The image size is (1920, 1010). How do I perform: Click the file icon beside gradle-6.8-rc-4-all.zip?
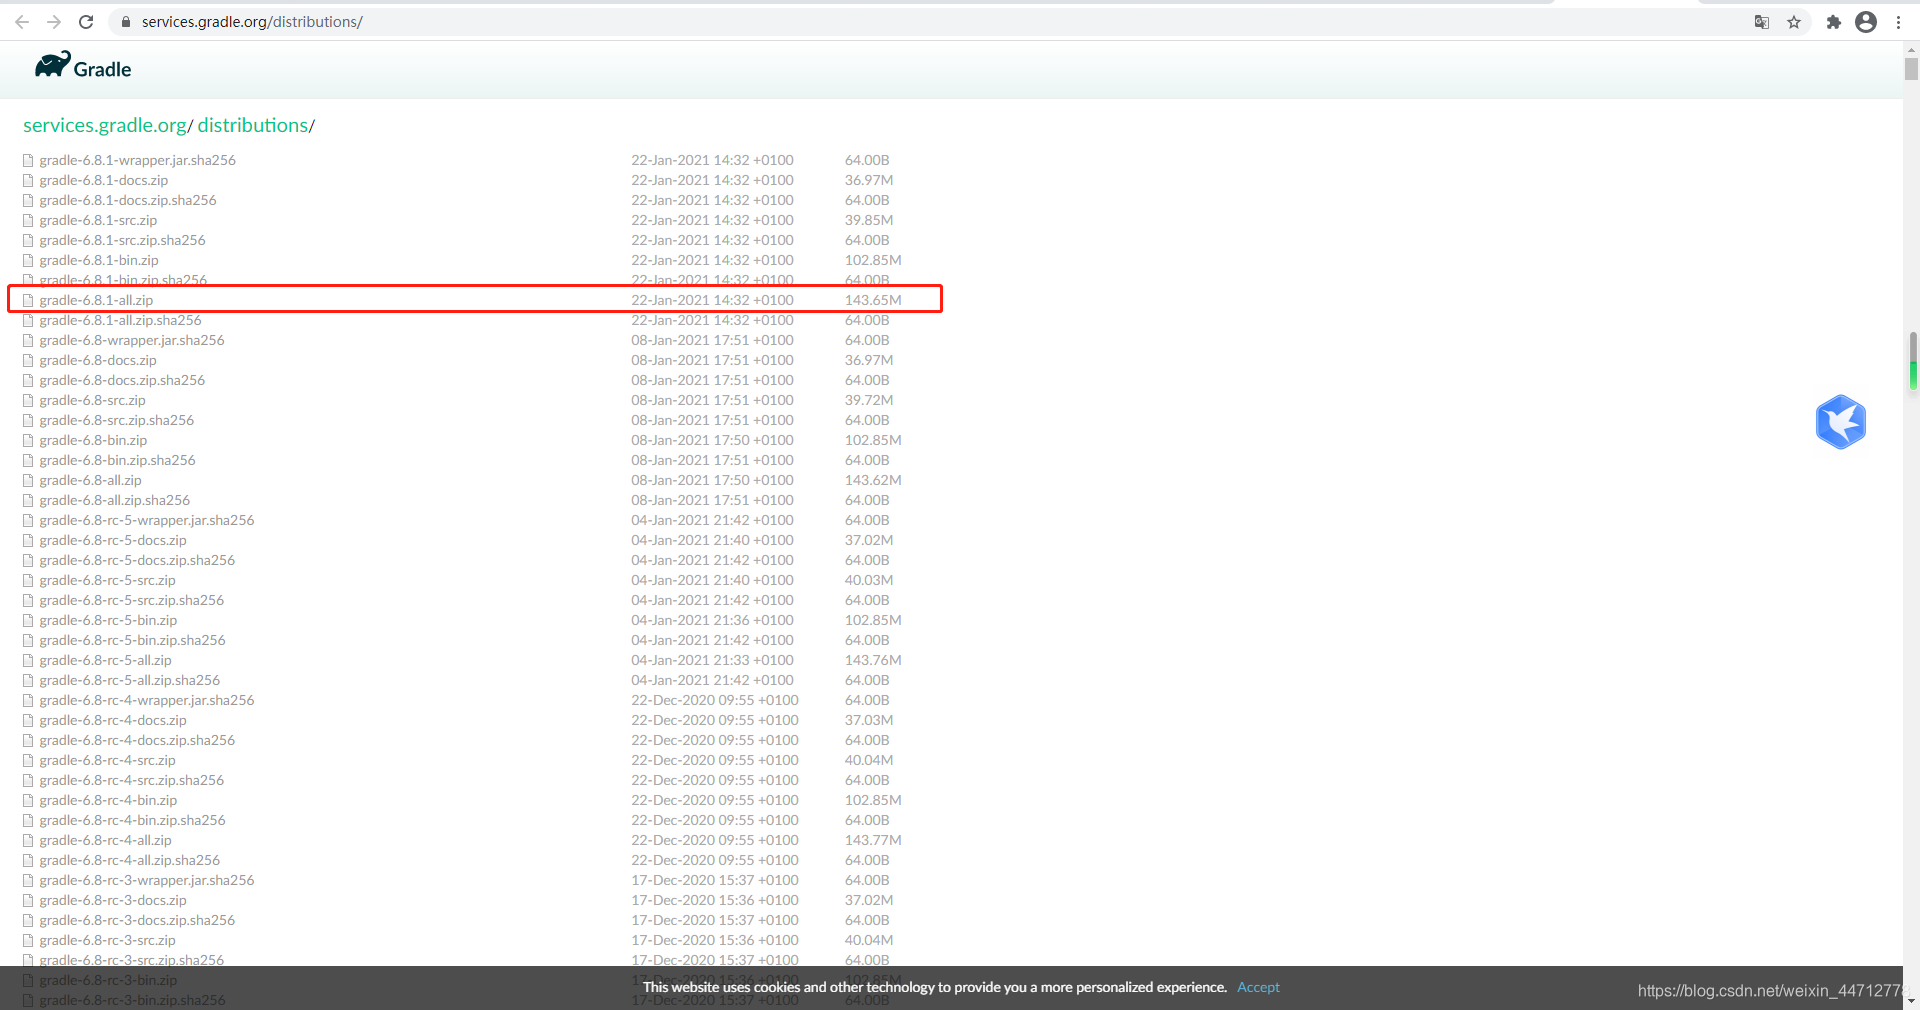click(x=28, y=840)
